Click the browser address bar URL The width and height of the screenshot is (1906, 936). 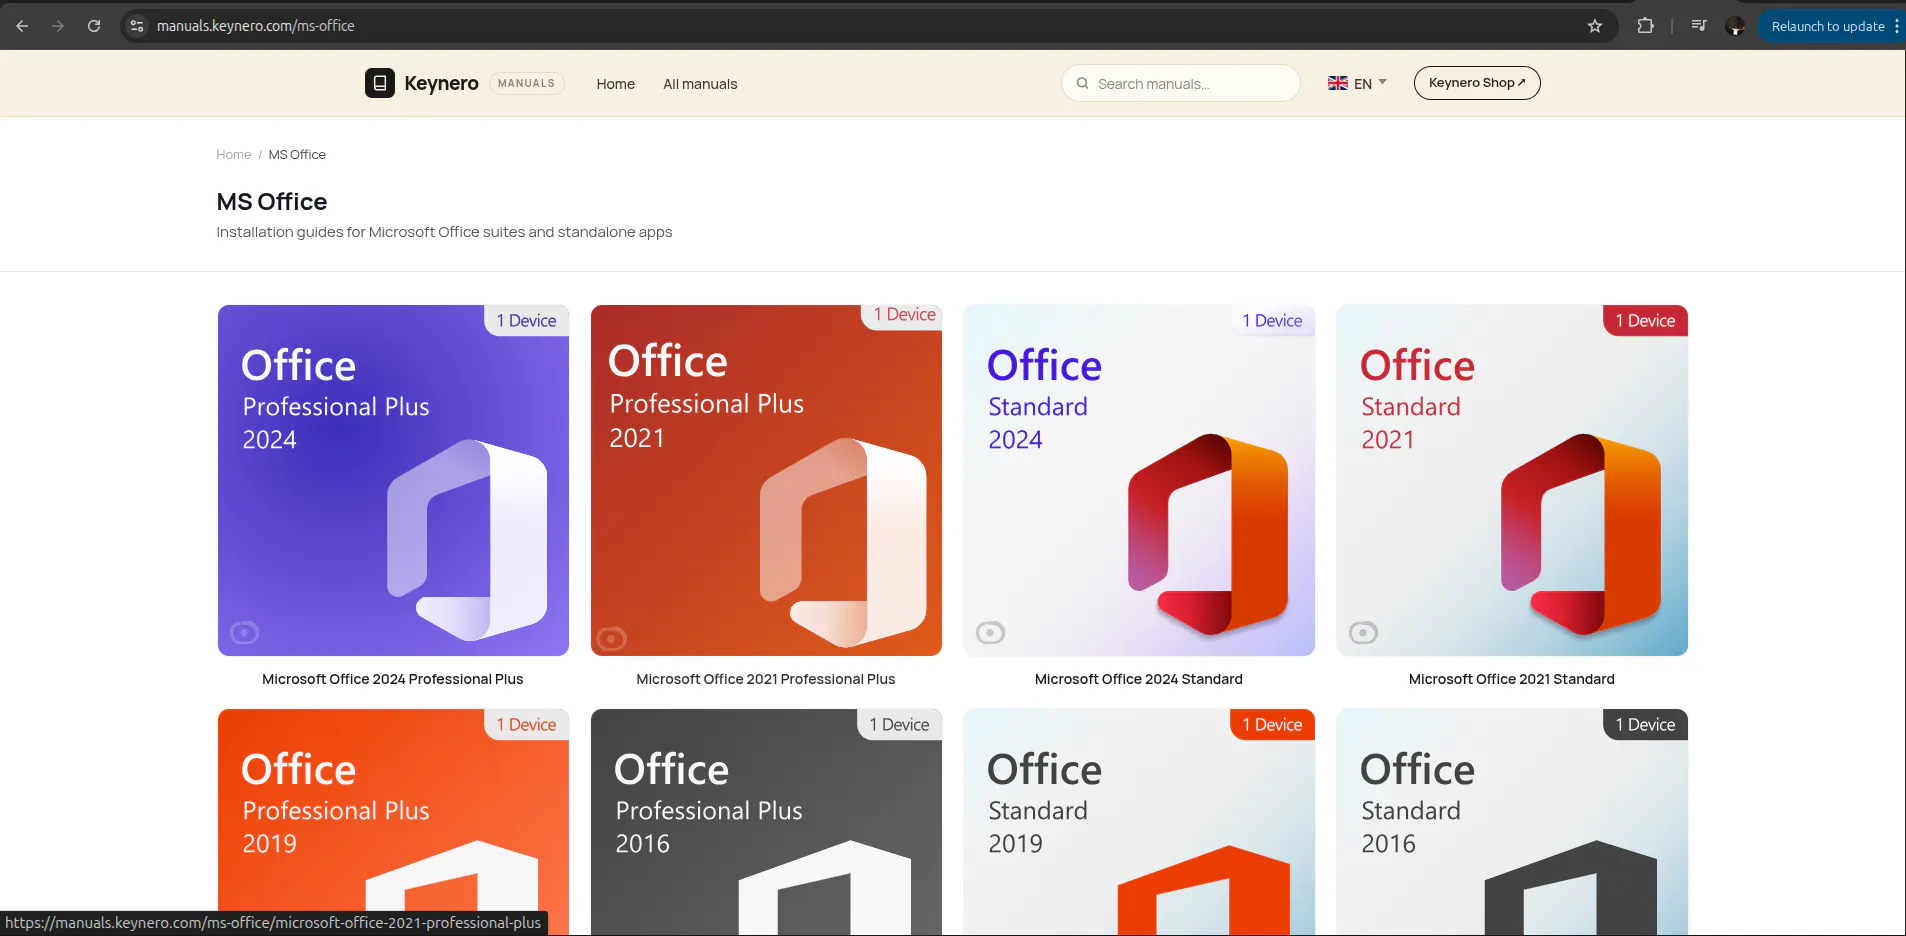256,26
